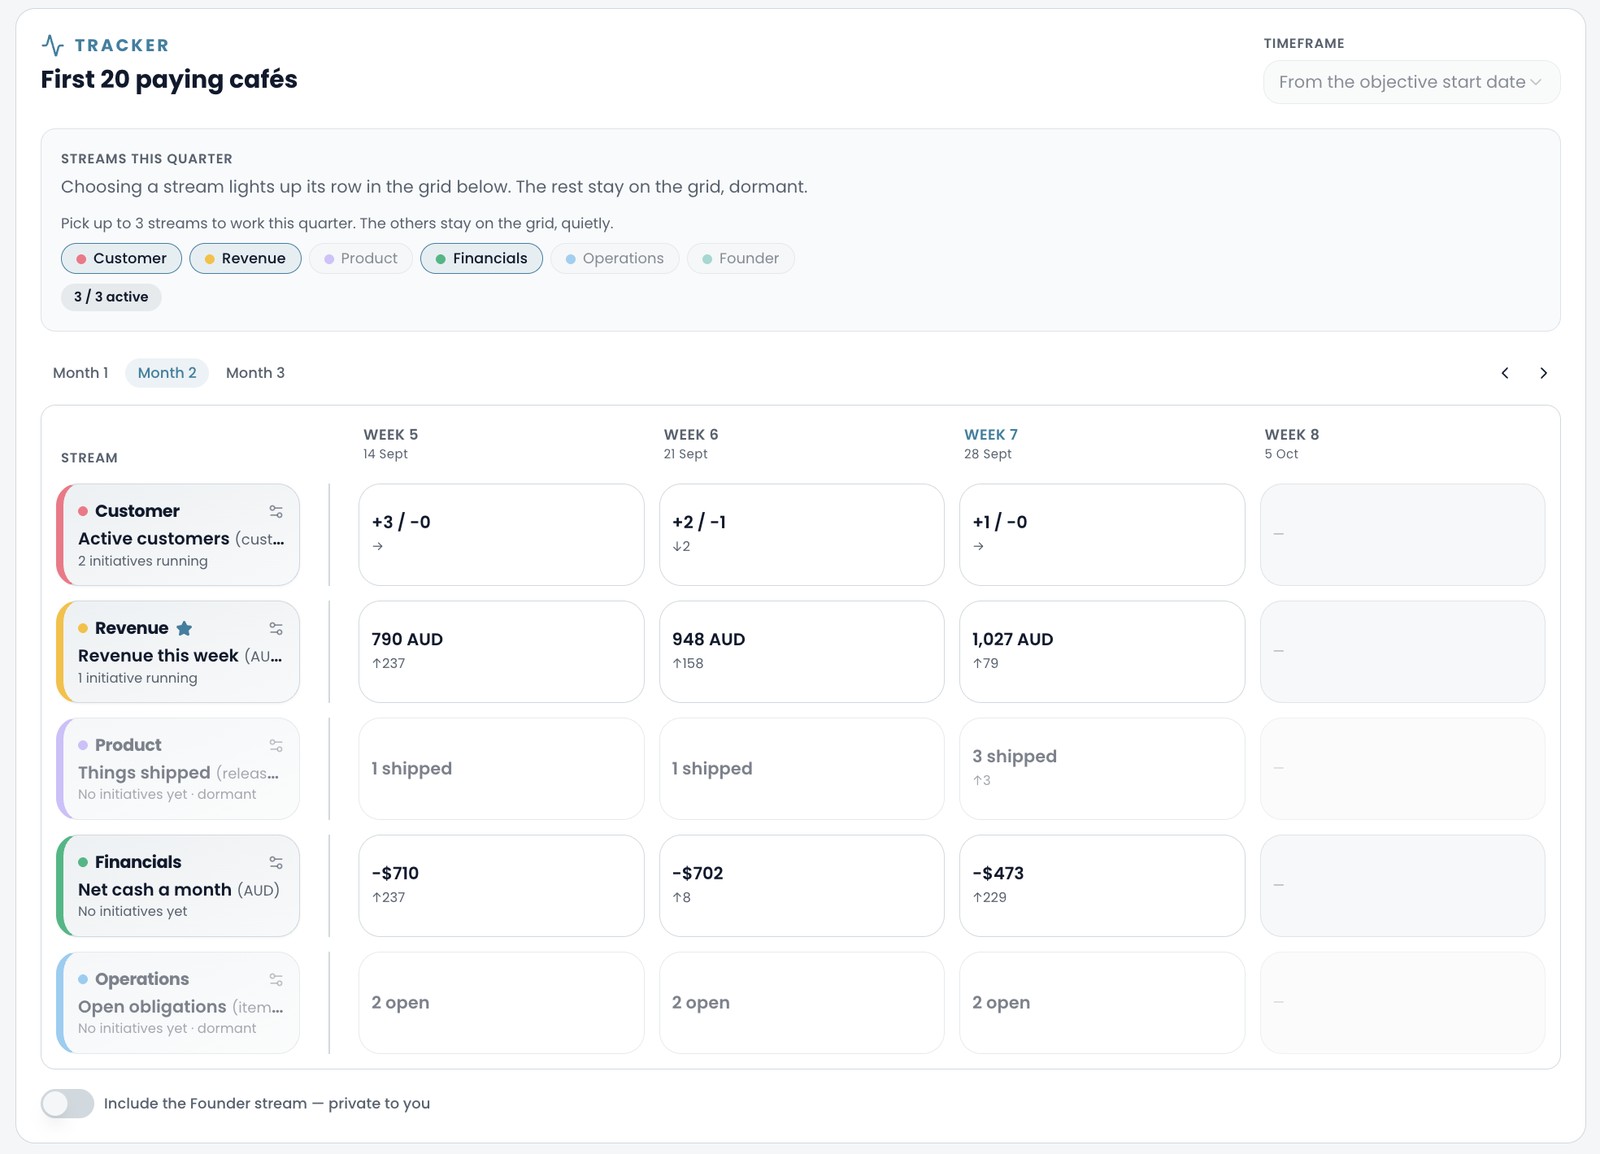The height and width of the screenshot is (1154, 1600).
Task: Open Financials cell -$702
Action: [801, 886]
